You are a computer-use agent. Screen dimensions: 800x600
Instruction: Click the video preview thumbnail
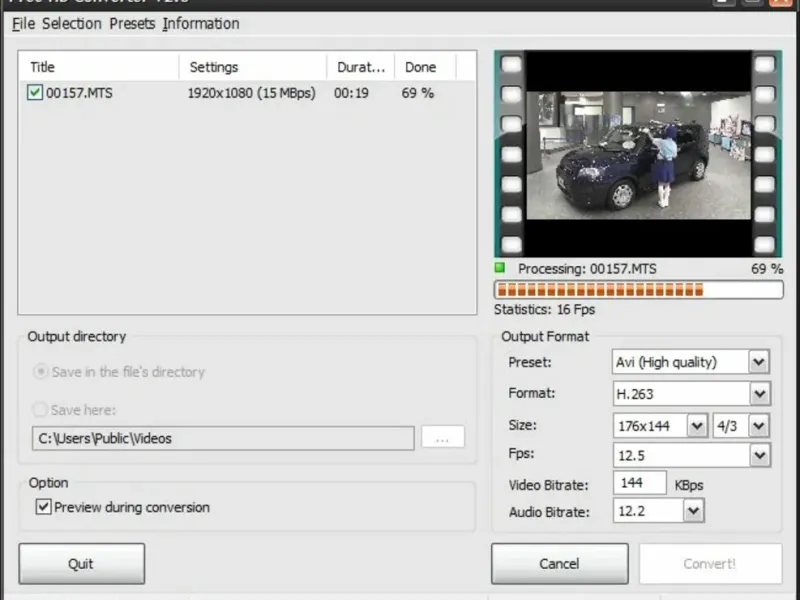click(x=638, y=154)
